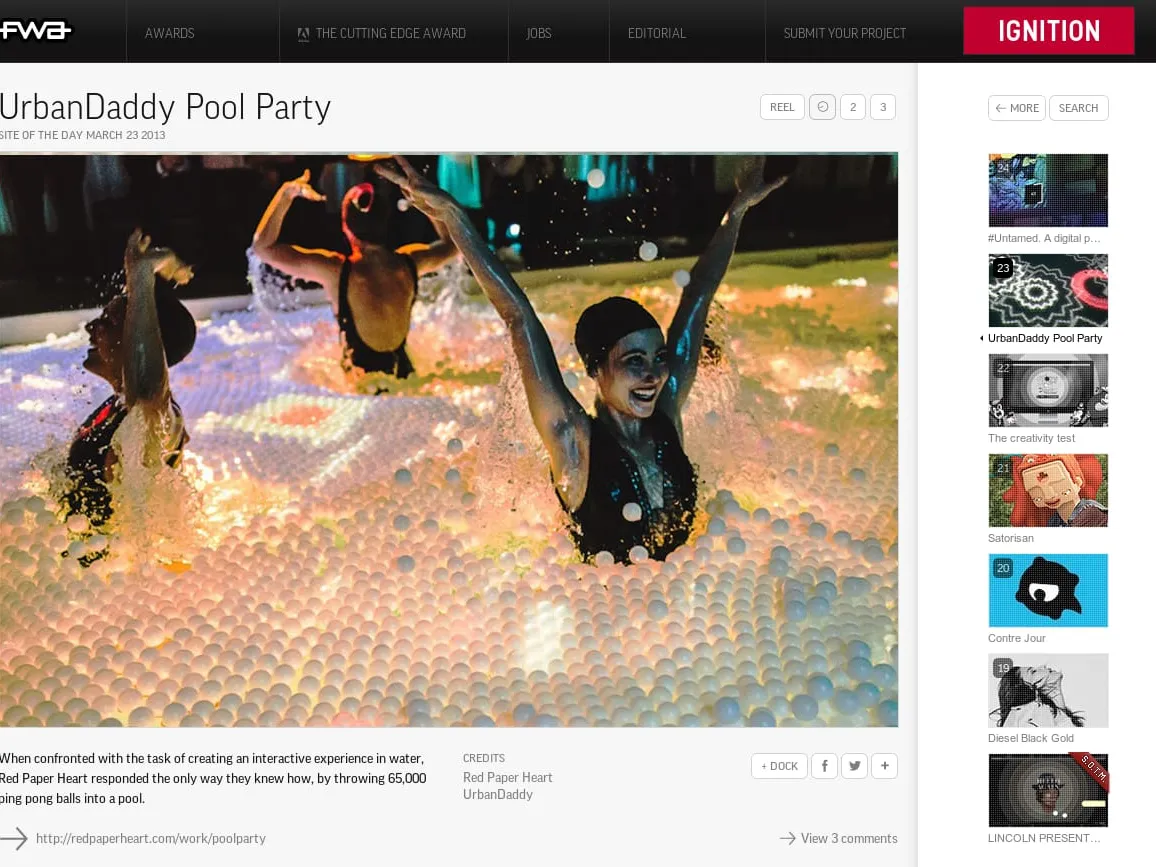Click the 'CREDITS' heading
The image size is (1156, 867).
tap(484, 758)
